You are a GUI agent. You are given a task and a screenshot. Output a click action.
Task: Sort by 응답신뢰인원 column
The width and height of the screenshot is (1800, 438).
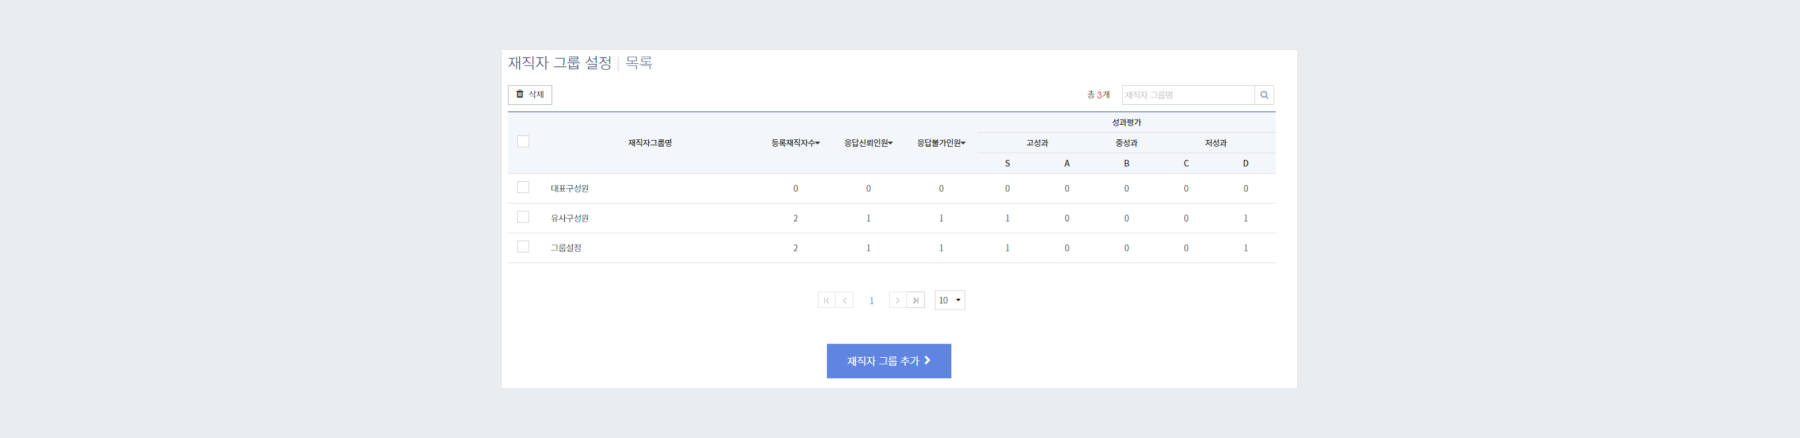(868, 143)
